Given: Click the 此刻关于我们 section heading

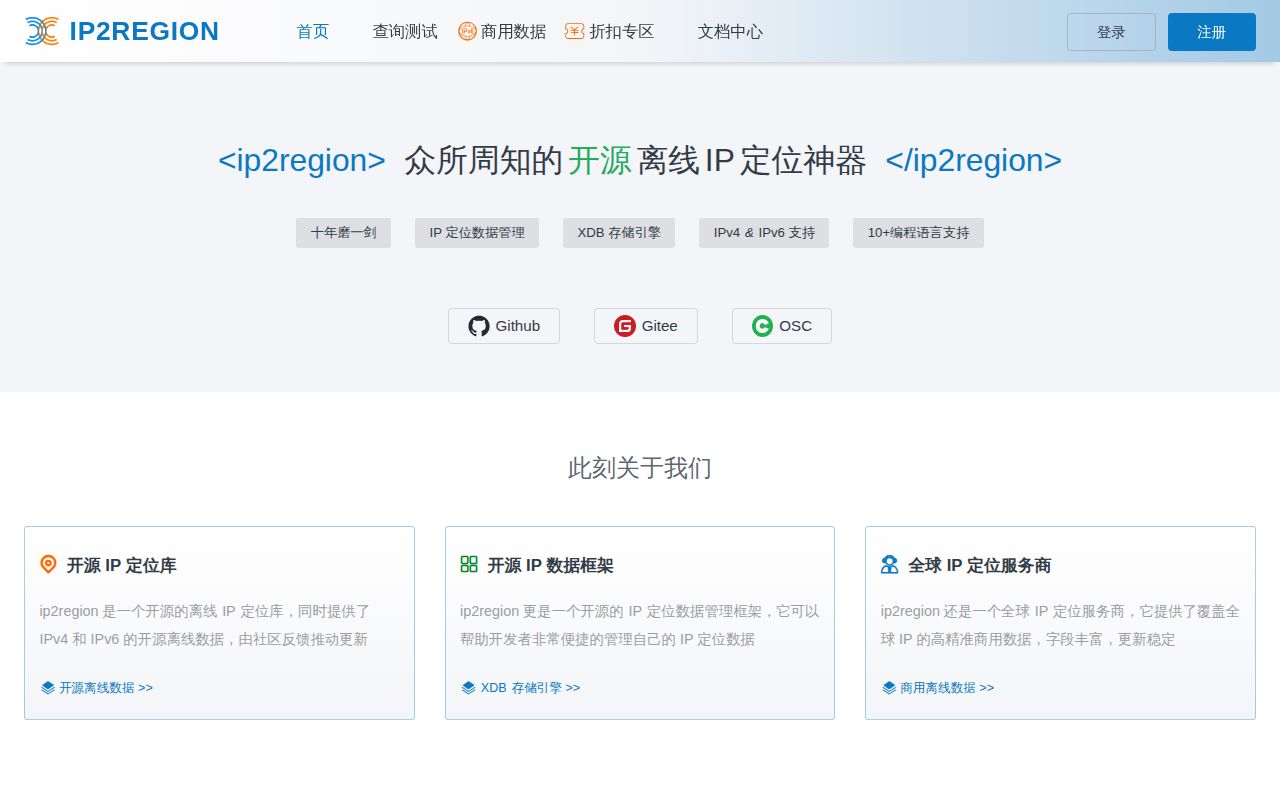Looking at the screenshot, I should coord(640,468).
